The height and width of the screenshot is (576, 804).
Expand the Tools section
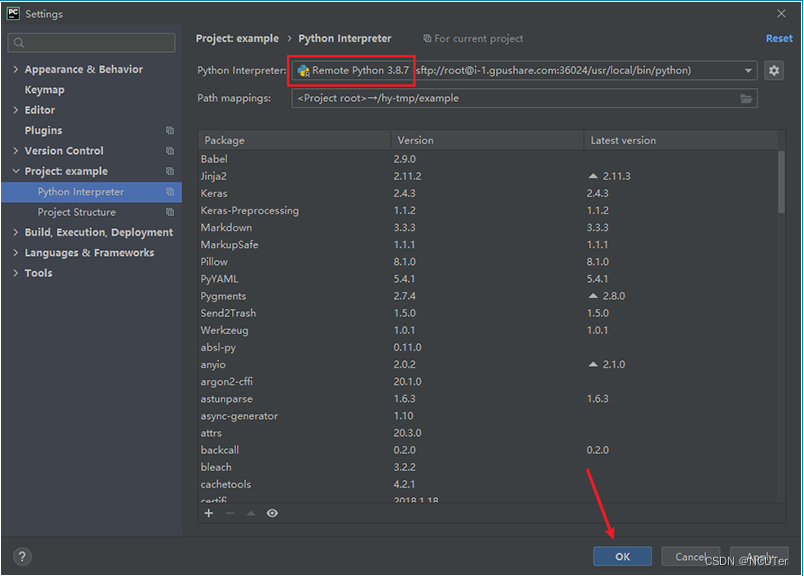(14, 273)
